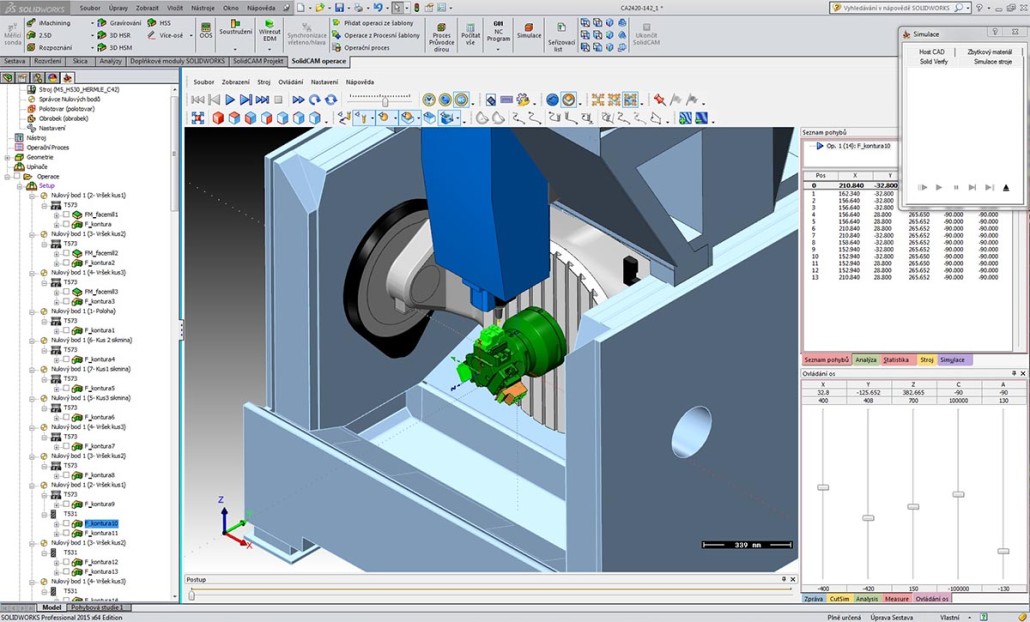Click the red pushpin icon
The width and height of the screenshot is (1030, 622).
[660, 100]
